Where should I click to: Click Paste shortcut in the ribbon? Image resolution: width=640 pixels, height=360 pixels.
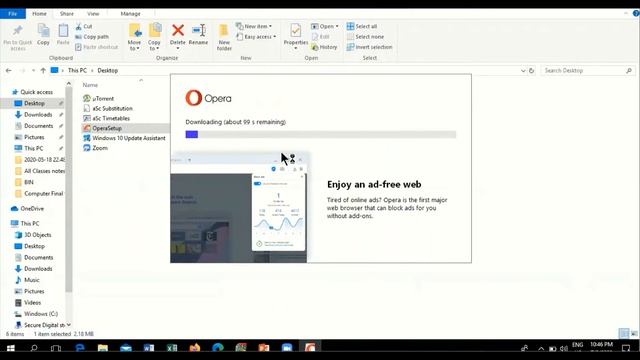click(x=97, y=47)
